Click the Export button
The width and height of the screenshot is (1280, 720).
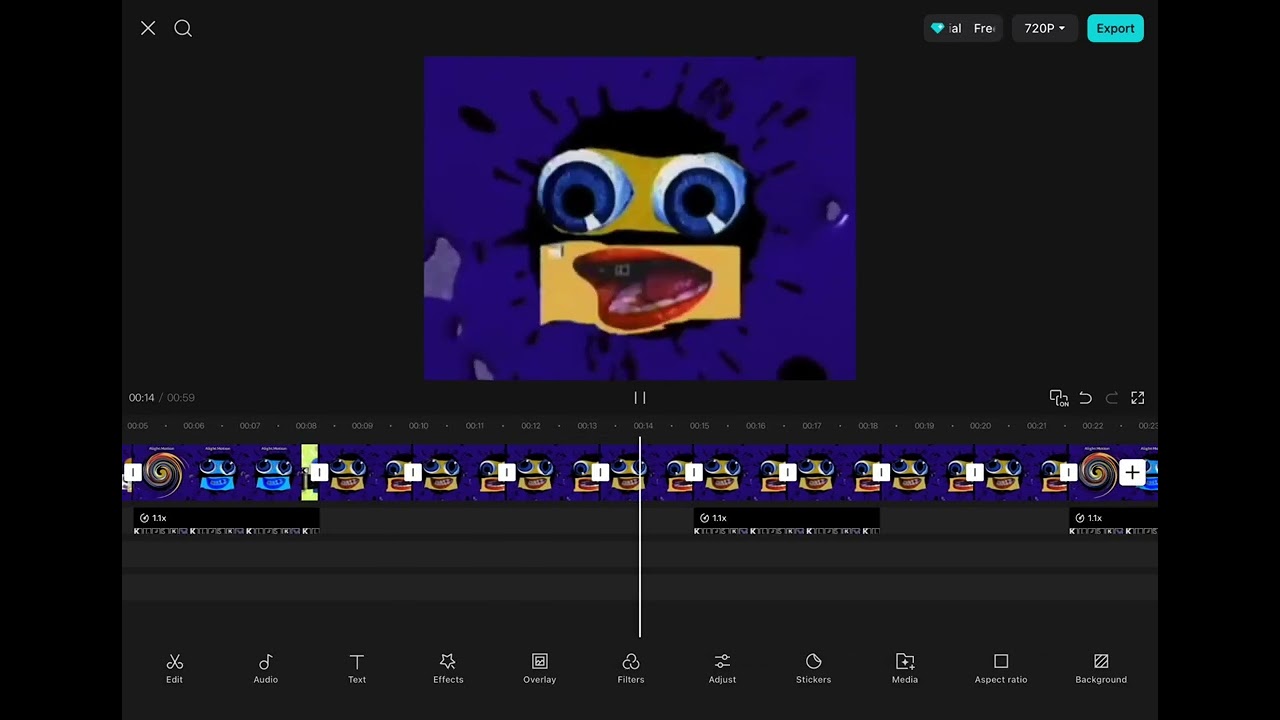(1115, 28)
